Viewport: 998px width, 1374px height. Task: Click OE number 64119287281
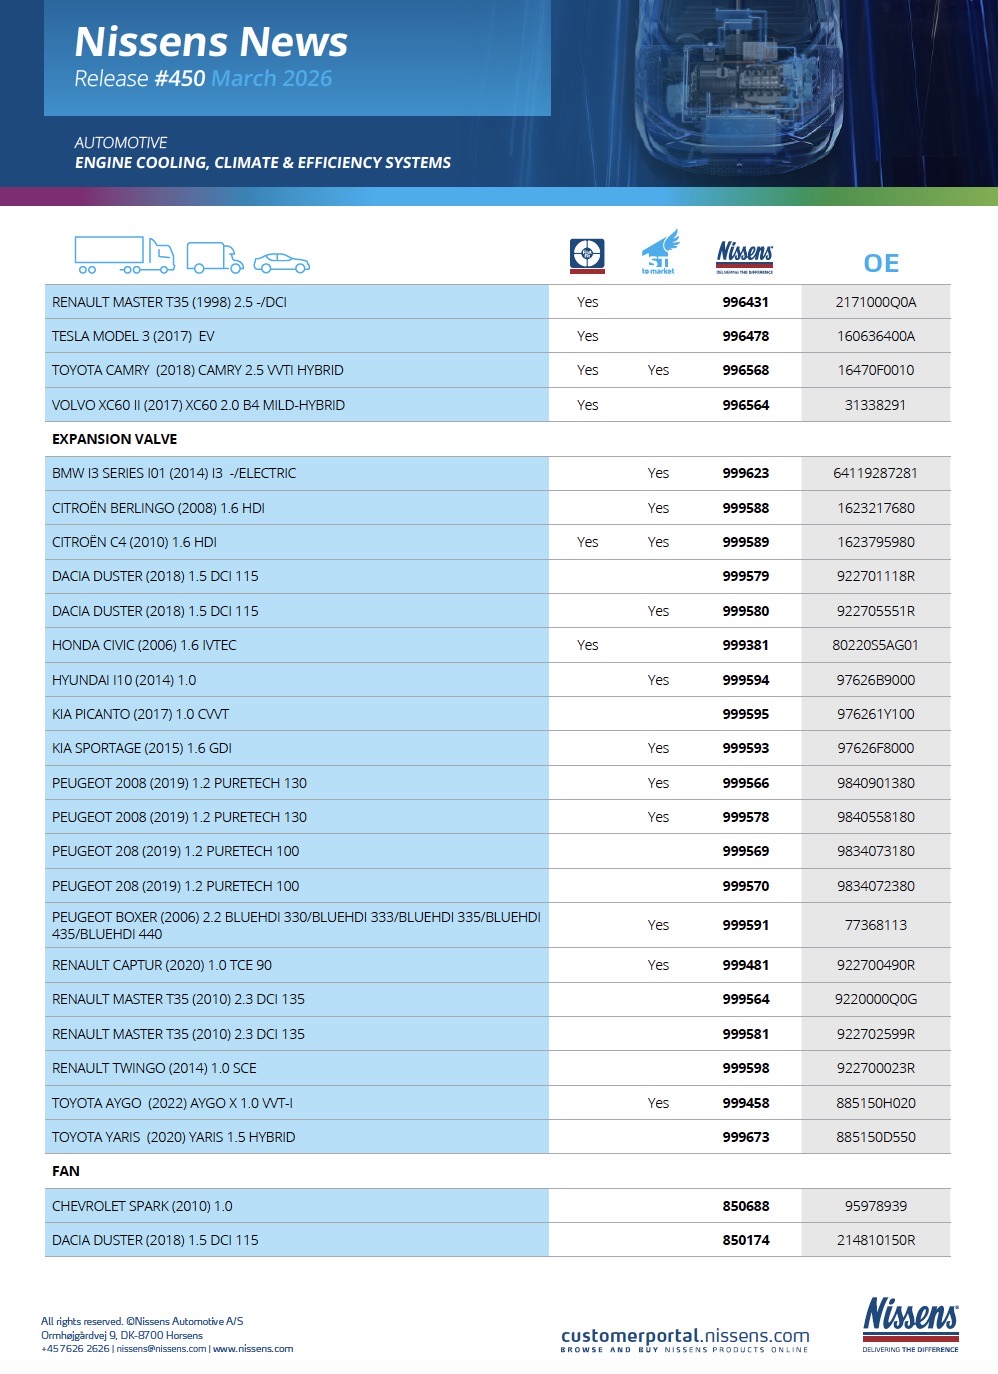pos(875,473)
